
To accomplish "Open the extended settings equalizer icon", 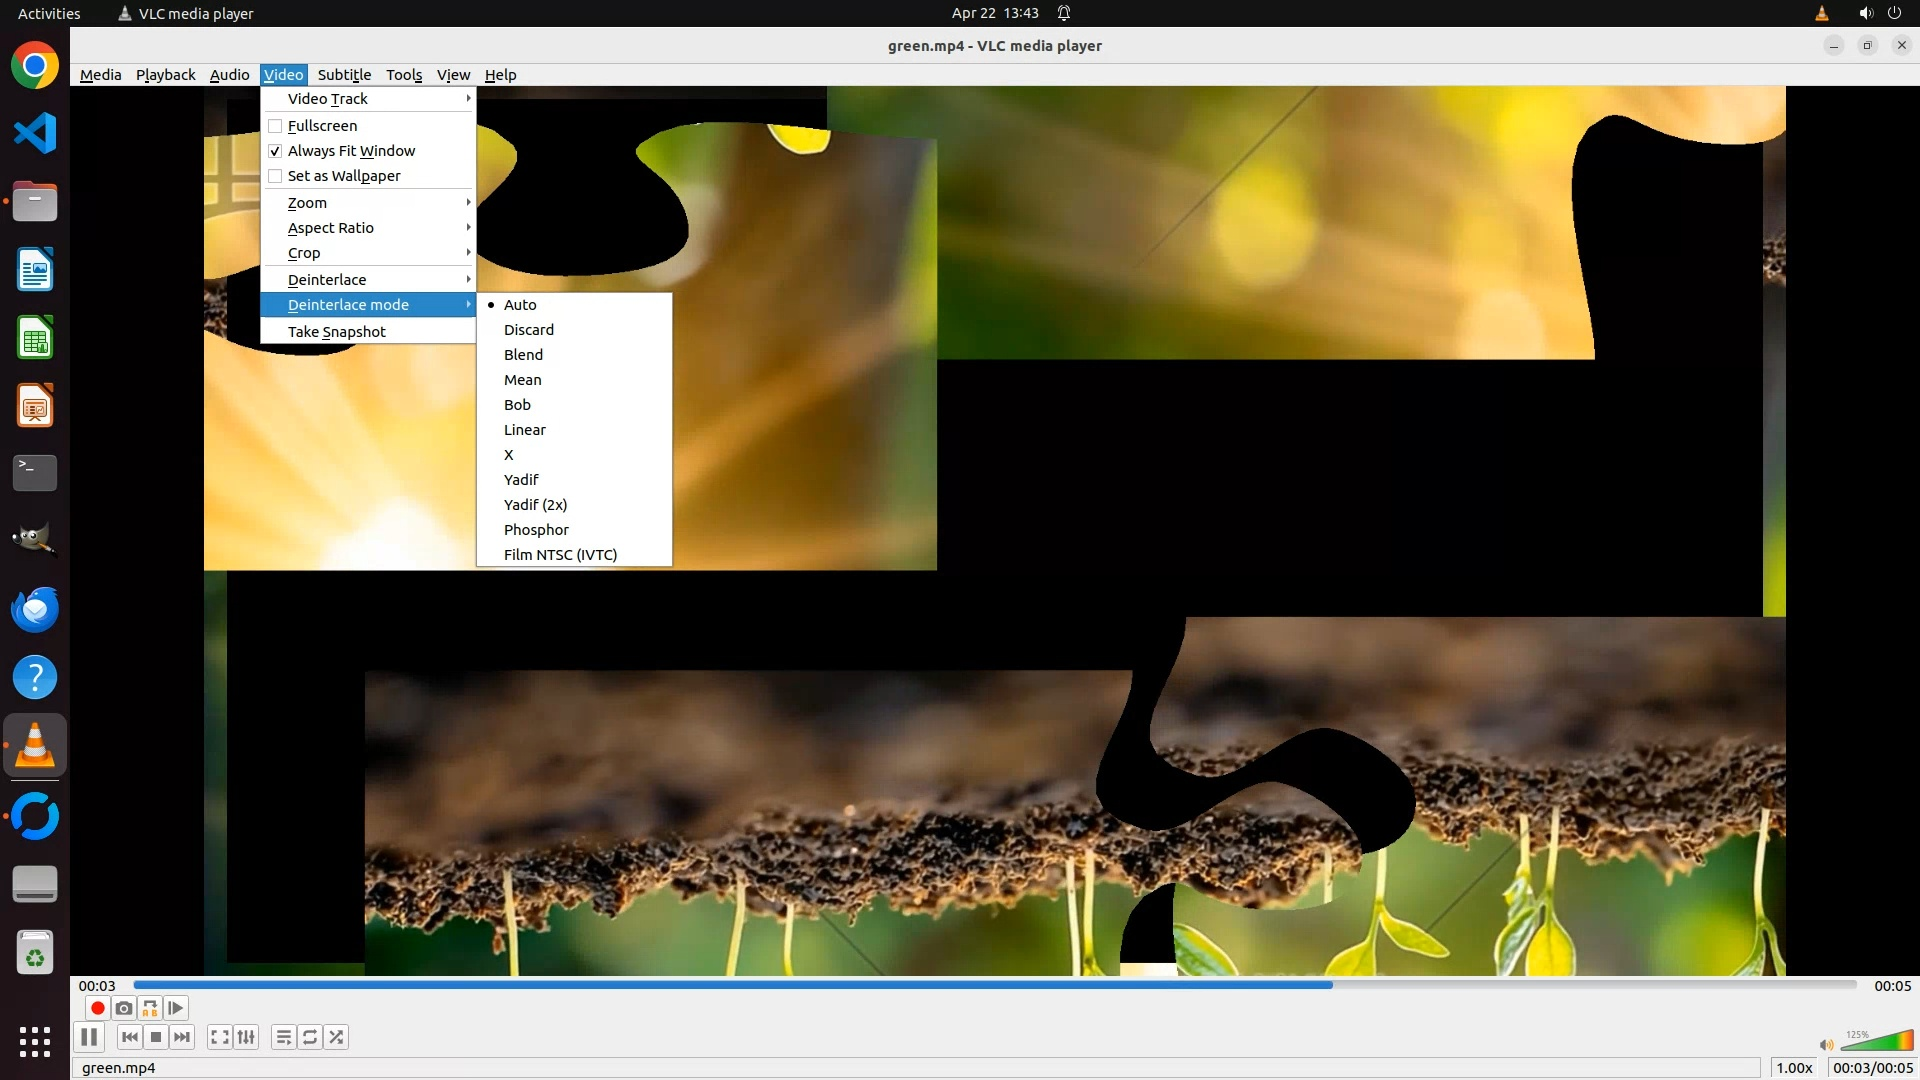I will click(x=246, y=1037).
